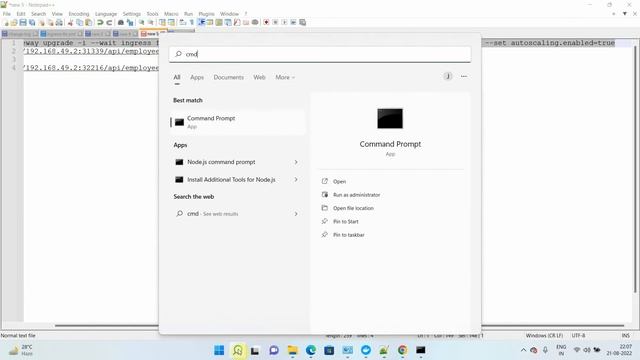Click Run as administrator option
Image resolution: width=640 pixels, height=360 pixels.
point(356,195)
